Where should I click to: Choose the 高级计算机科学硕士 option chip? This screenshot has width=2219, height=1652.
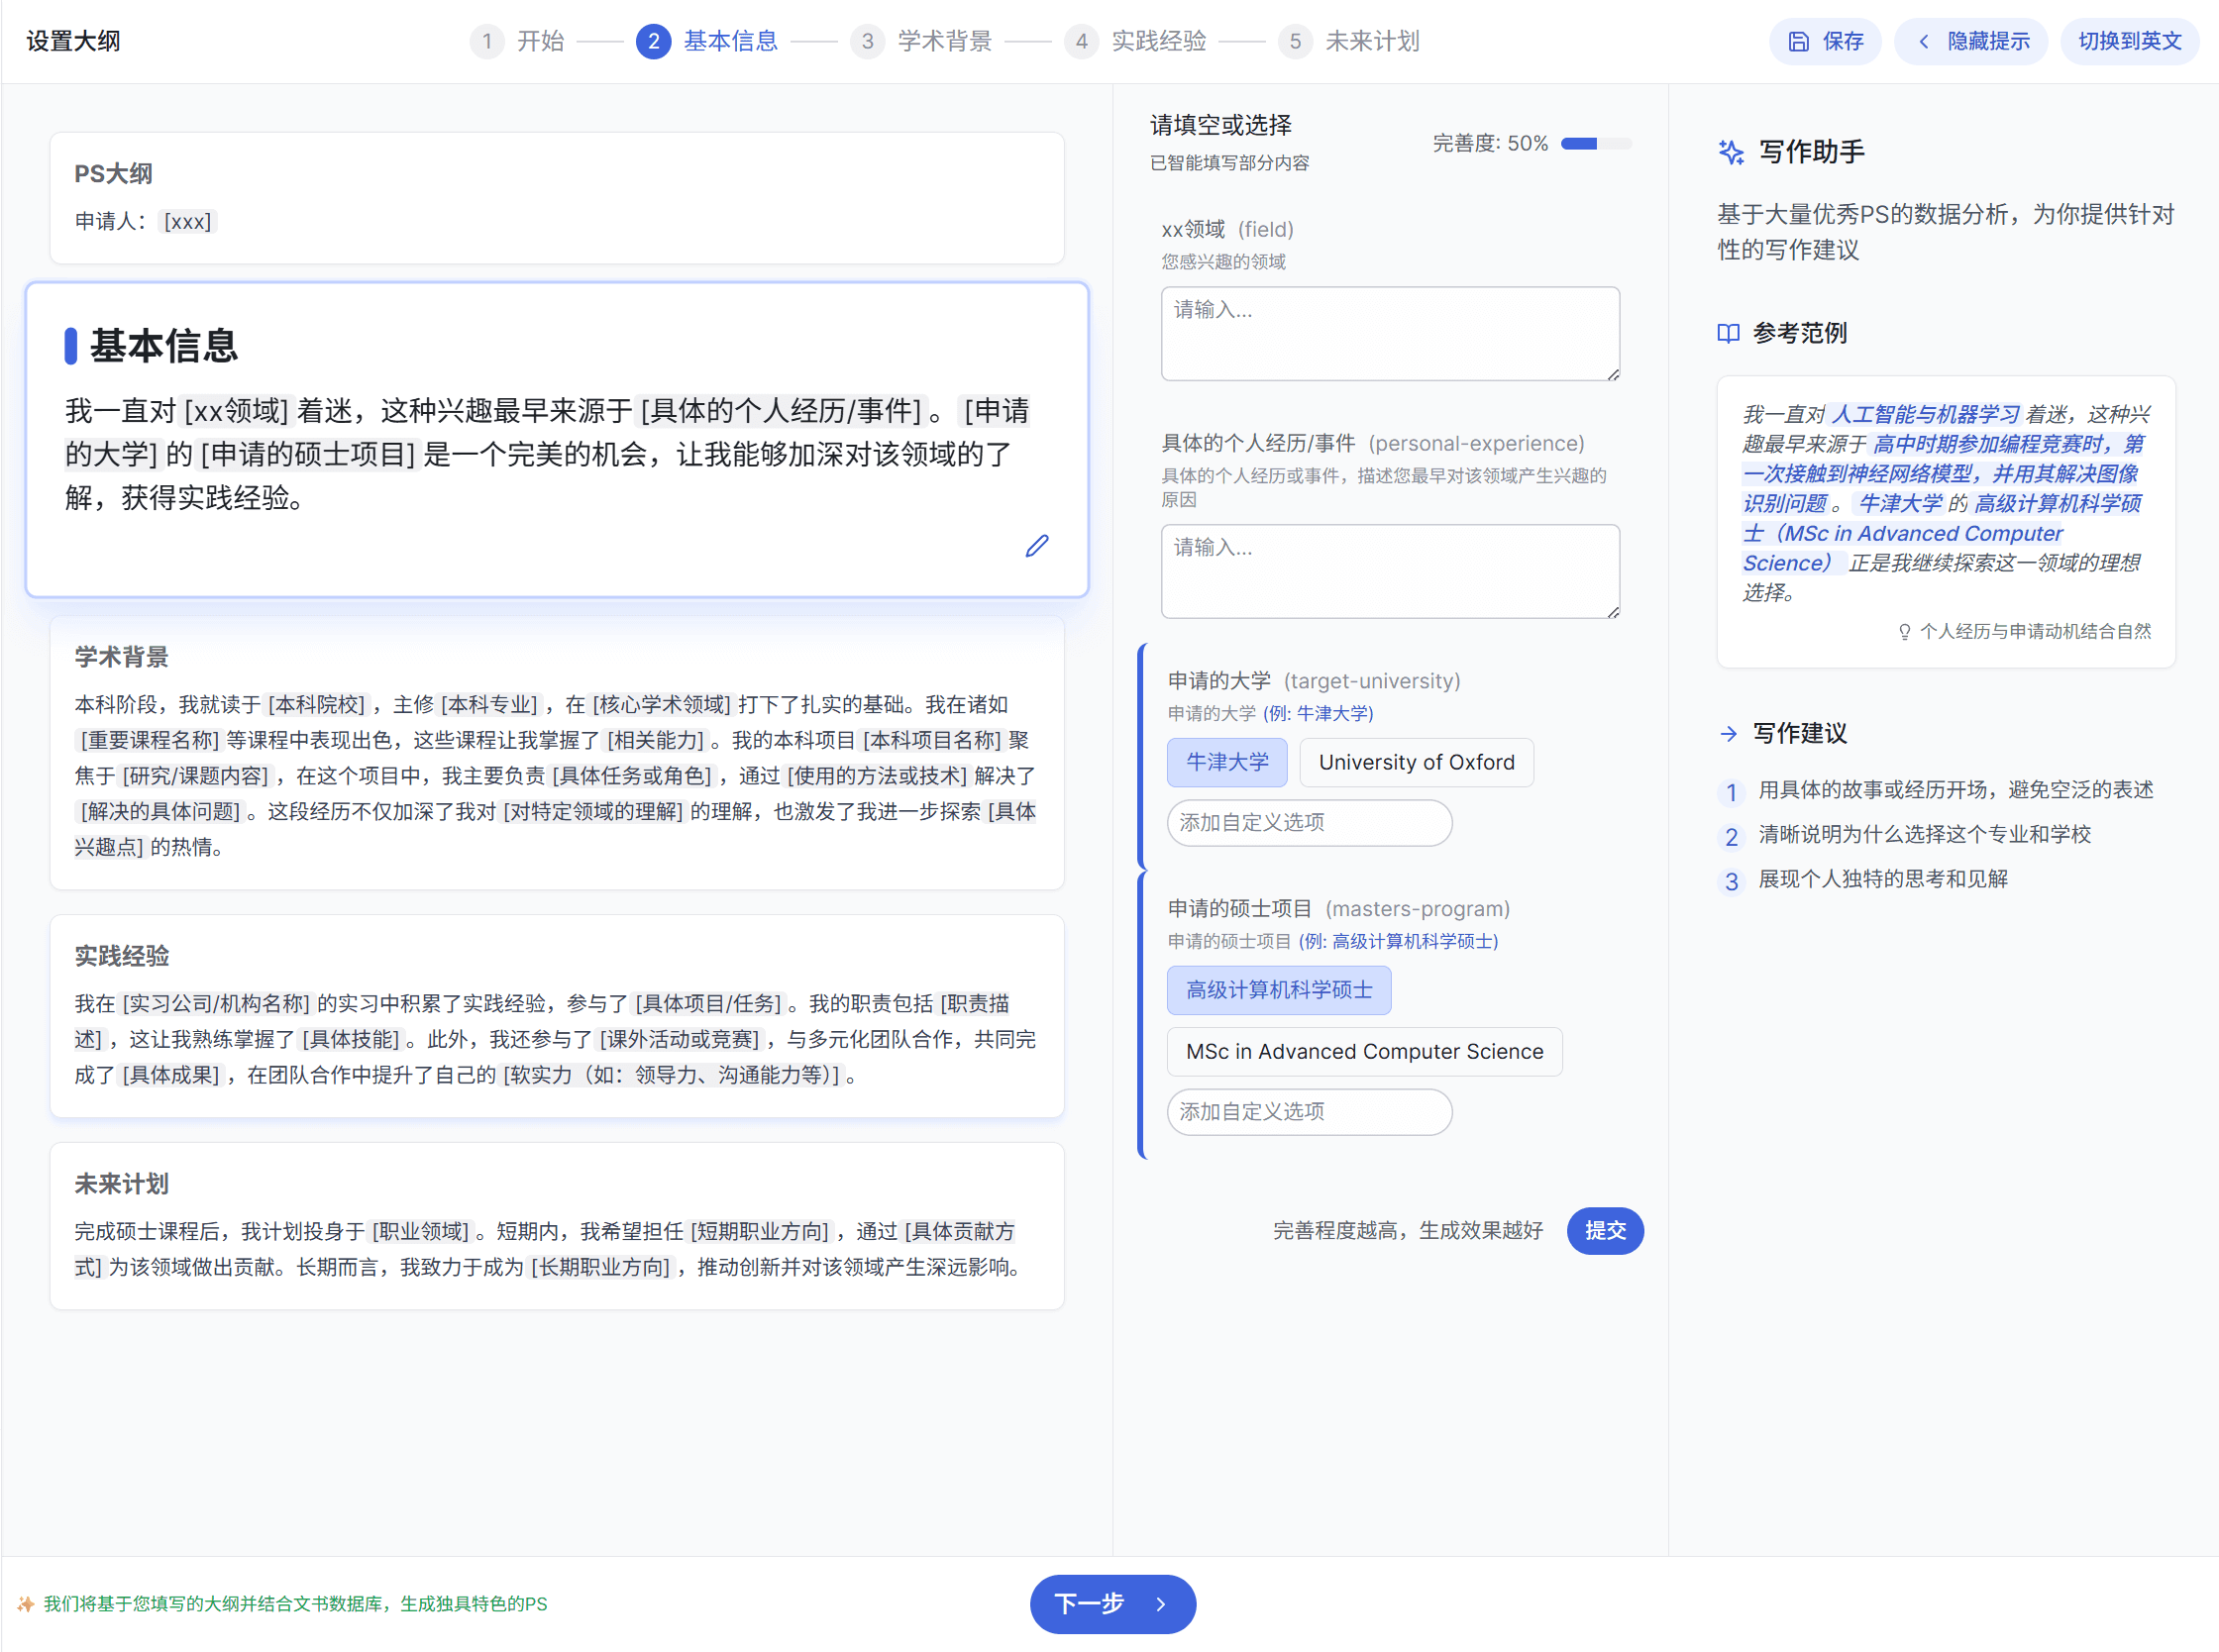click(x=1278, y=990)
